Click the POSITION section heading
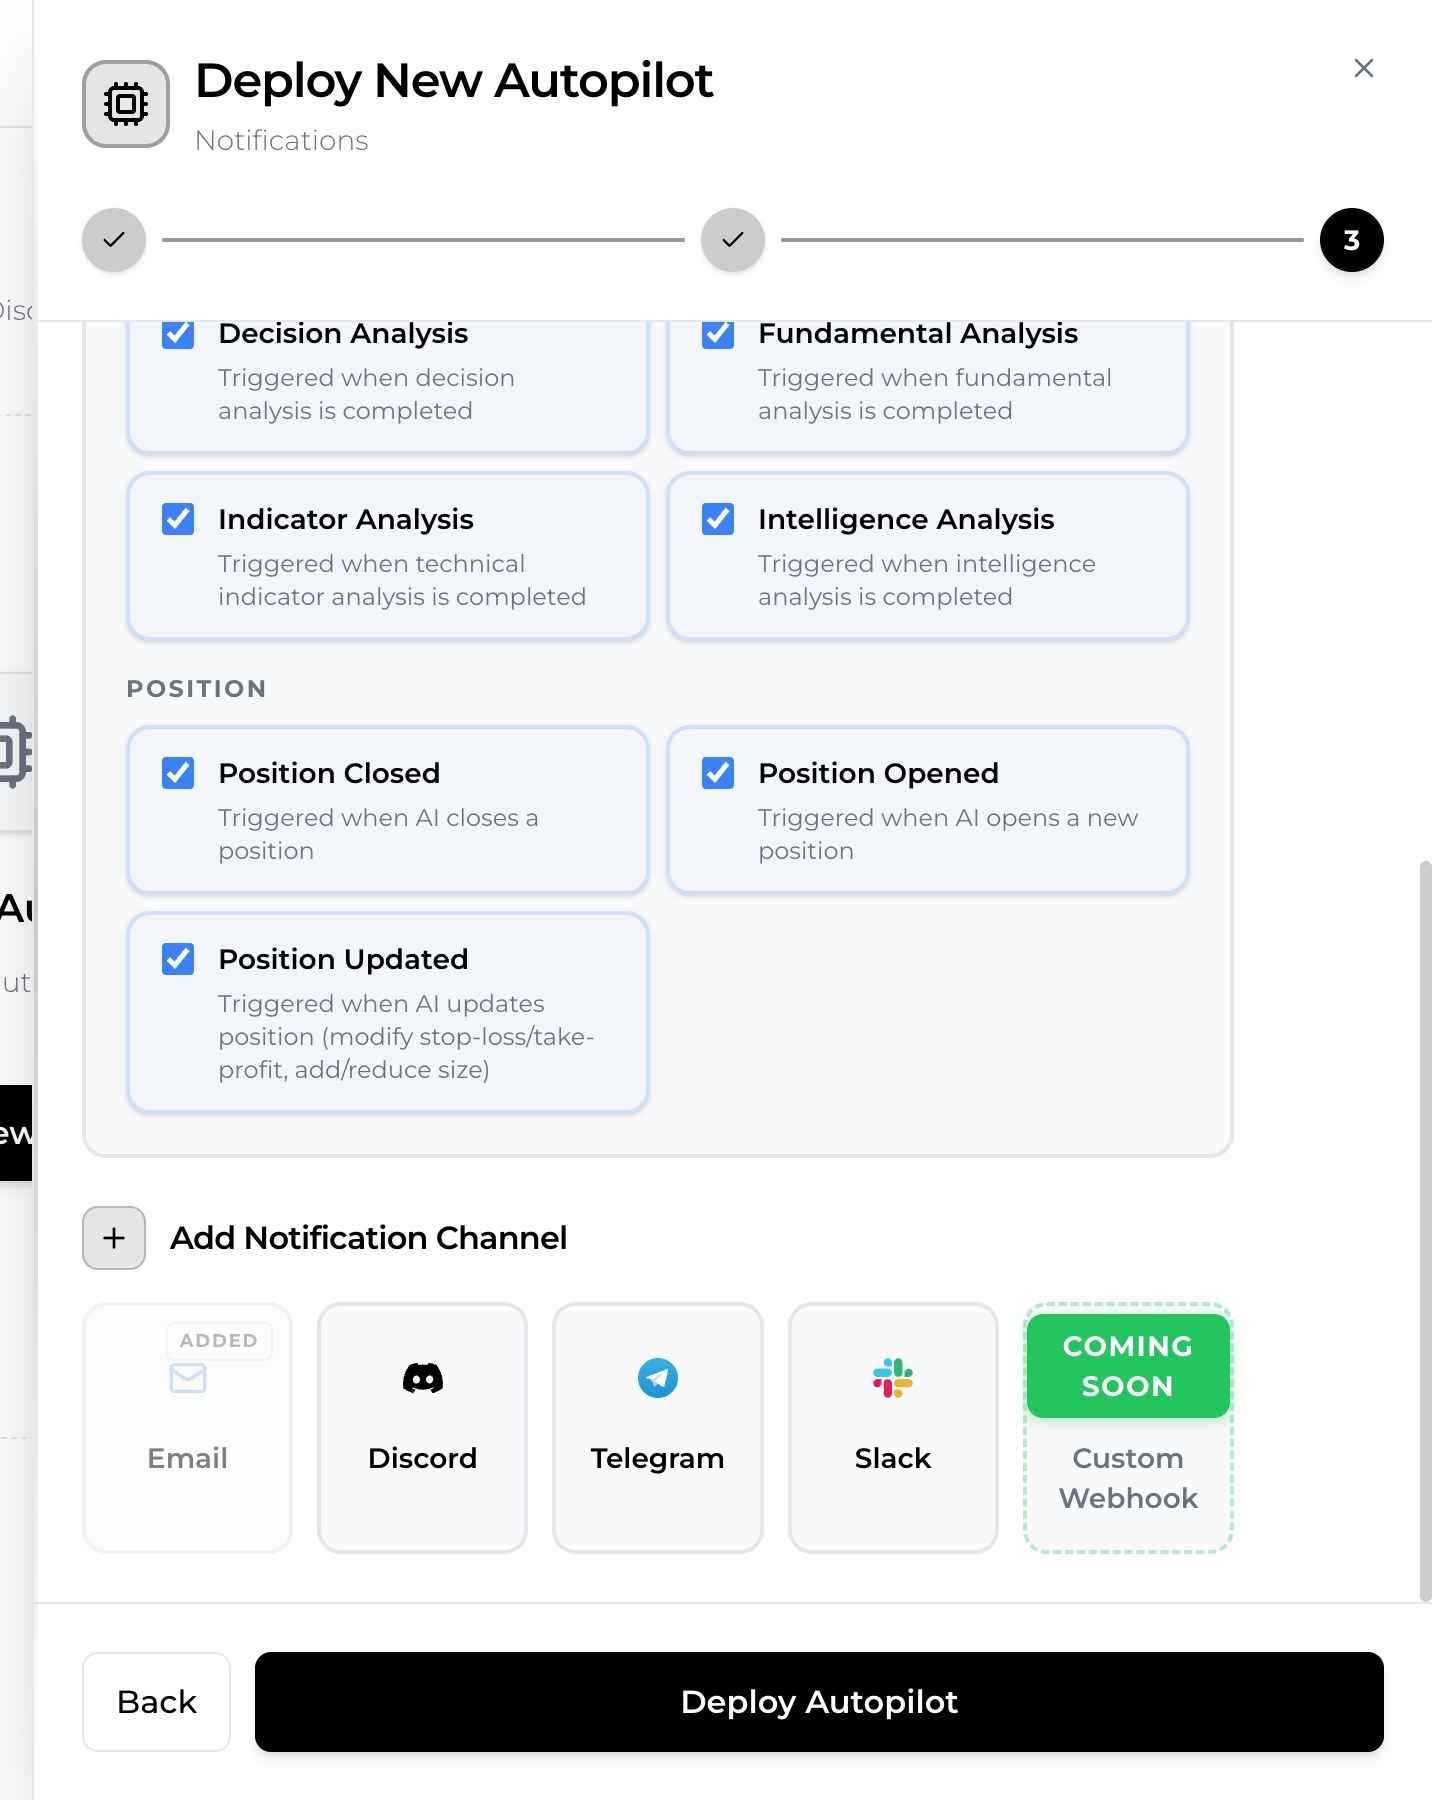The width and height of the screenshot is (1440, 1800). tap(197, 689)
